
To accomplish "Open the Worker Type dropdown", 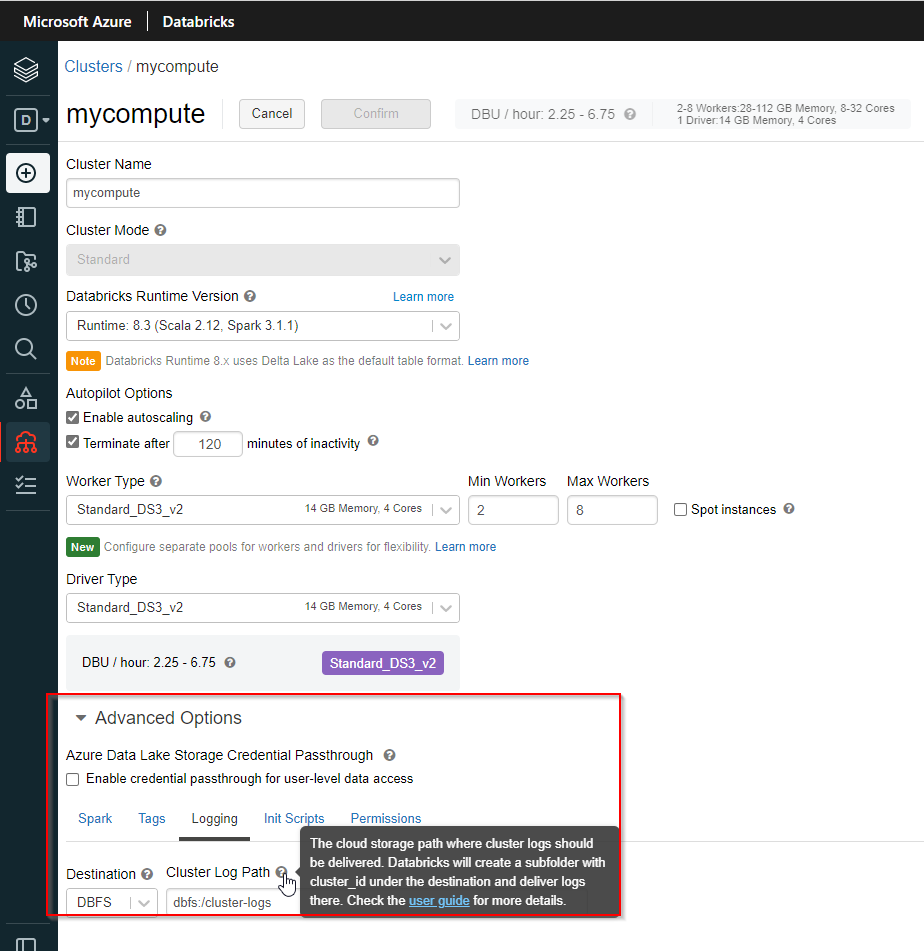I will (263, 509).
